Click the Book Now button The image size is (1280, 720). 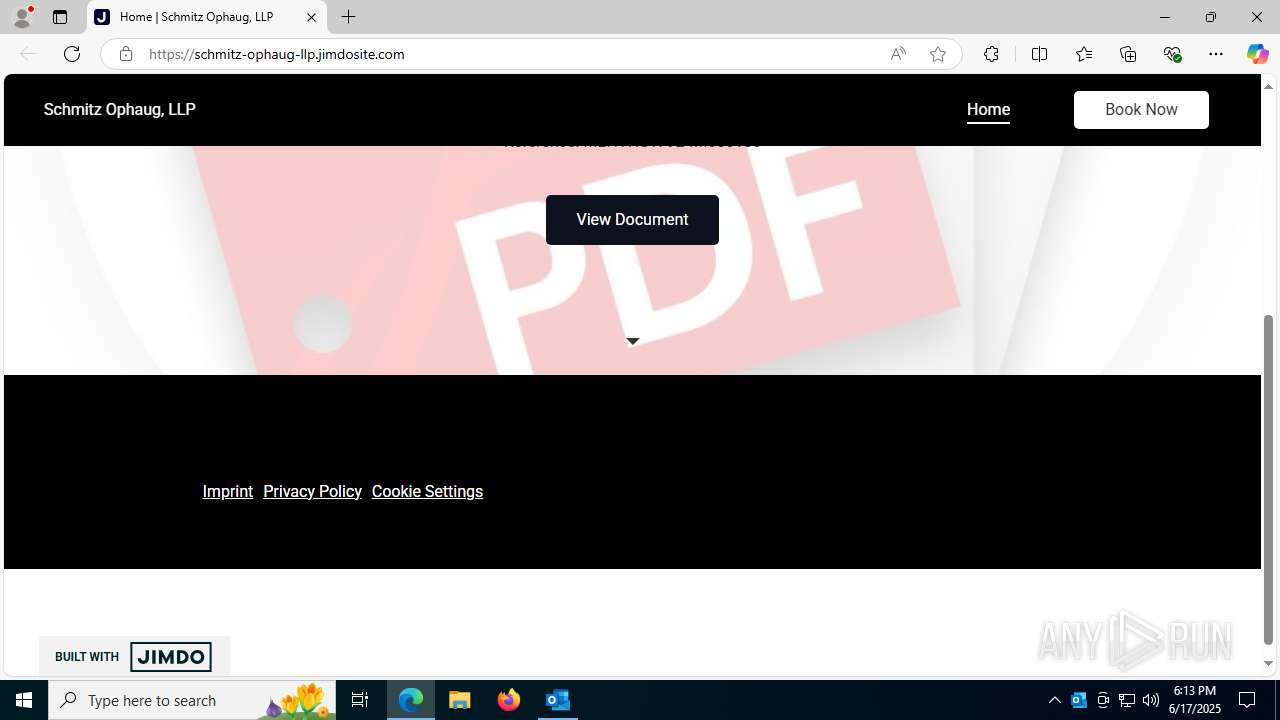click(x=1141, y=110)
